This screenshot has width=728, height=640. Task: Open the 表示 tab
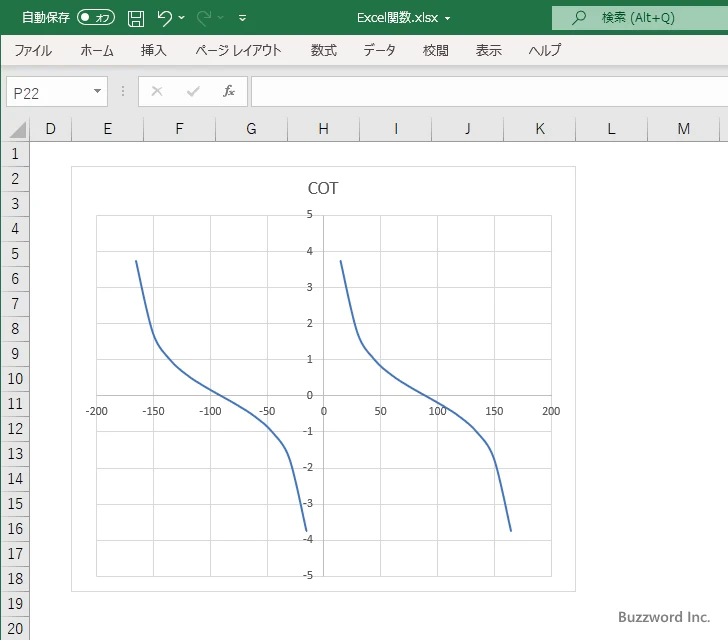[x=488, y=50]
